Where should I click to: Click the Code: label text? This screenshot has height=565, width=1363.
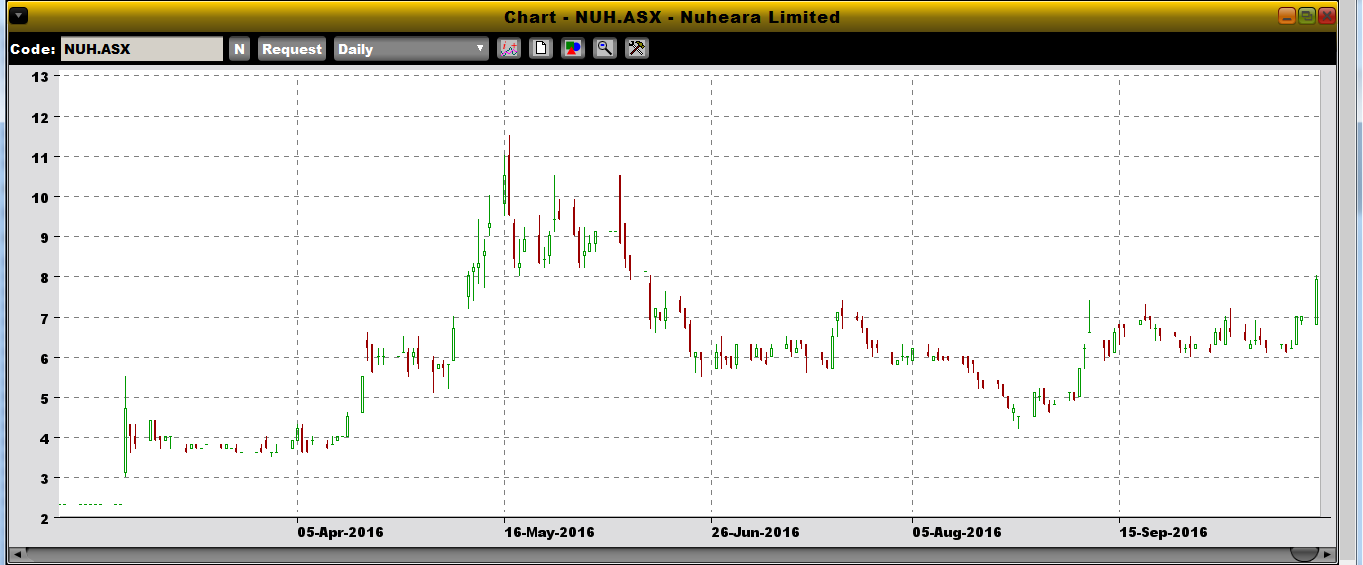pos(32,49)
